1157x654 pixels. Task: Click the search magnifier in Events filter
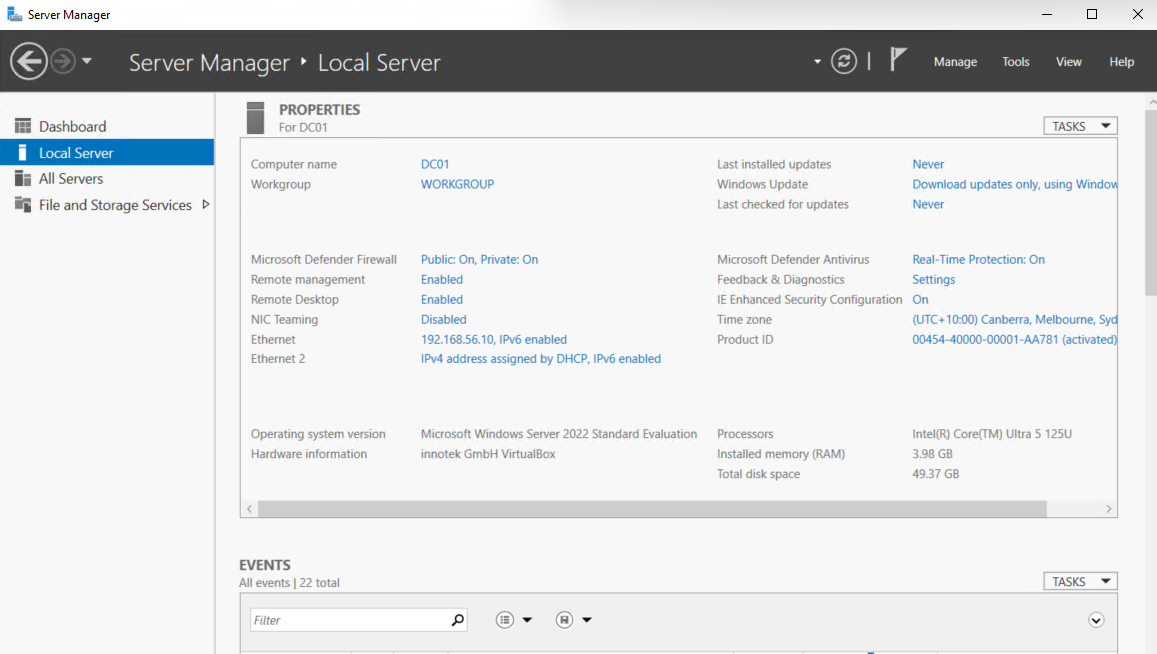tap(457, 619)
